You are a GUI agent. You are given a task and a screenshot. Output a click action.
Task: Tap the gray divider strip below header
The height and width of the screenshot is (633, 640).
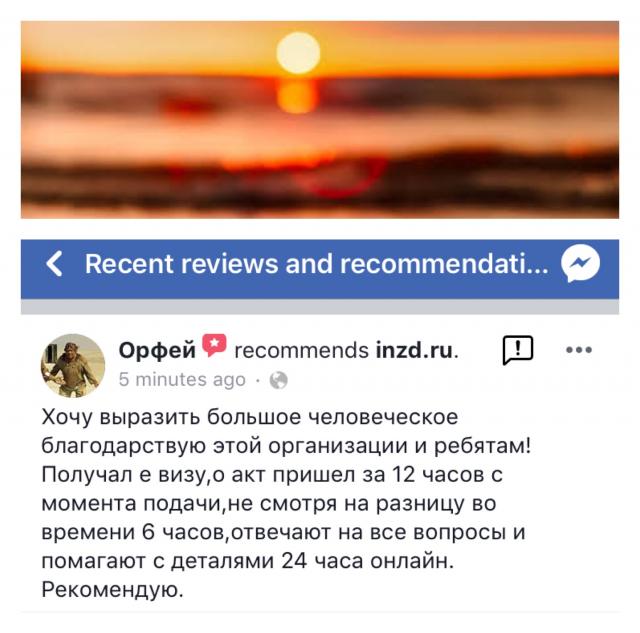click(x=320, y=307)
